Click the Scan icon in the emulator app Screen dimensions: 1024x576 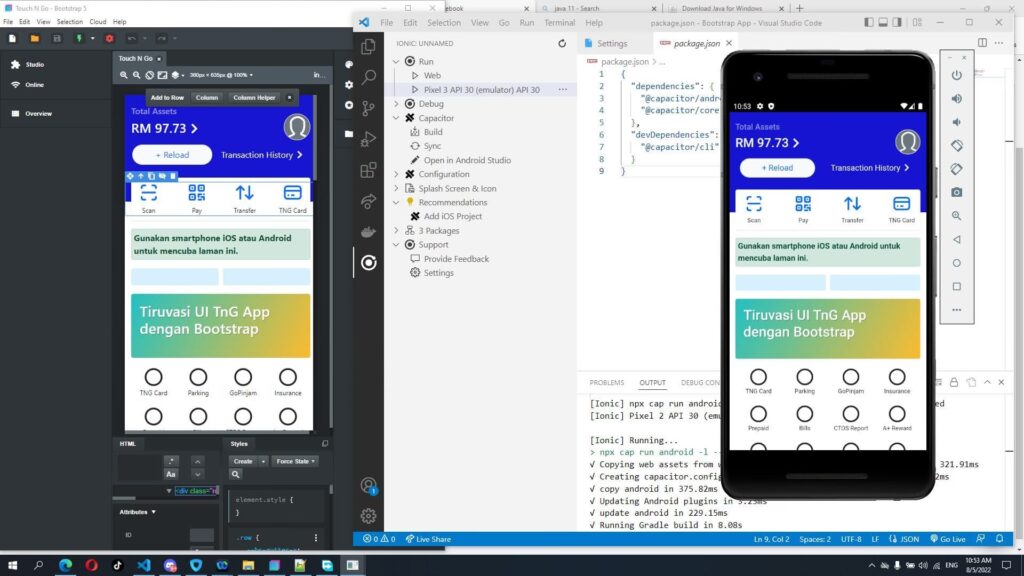754,204
